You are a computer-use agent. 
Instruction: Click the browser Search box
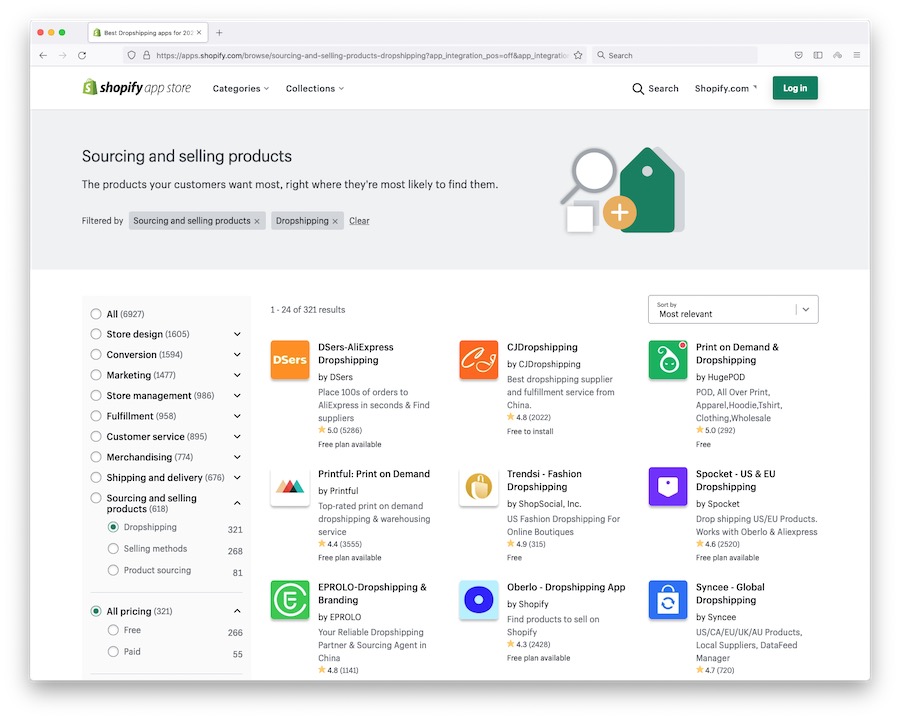point(674,55)
